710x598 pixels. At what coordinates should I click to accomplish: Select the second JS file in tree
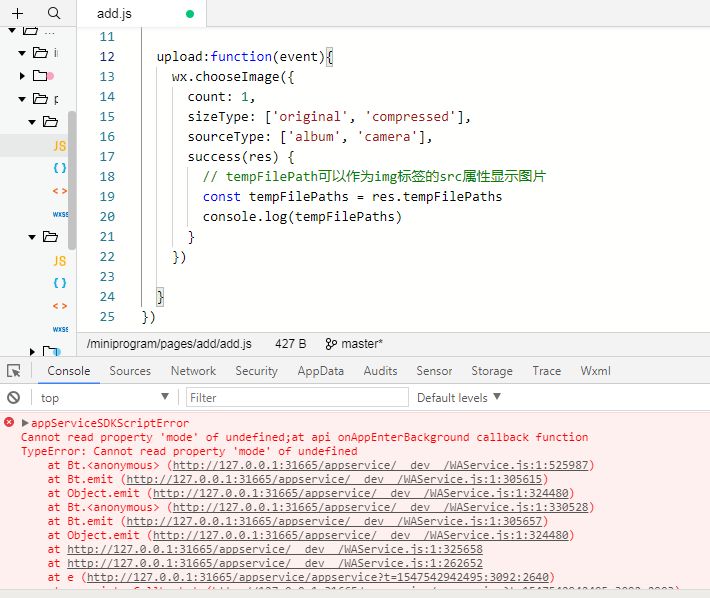60,261
